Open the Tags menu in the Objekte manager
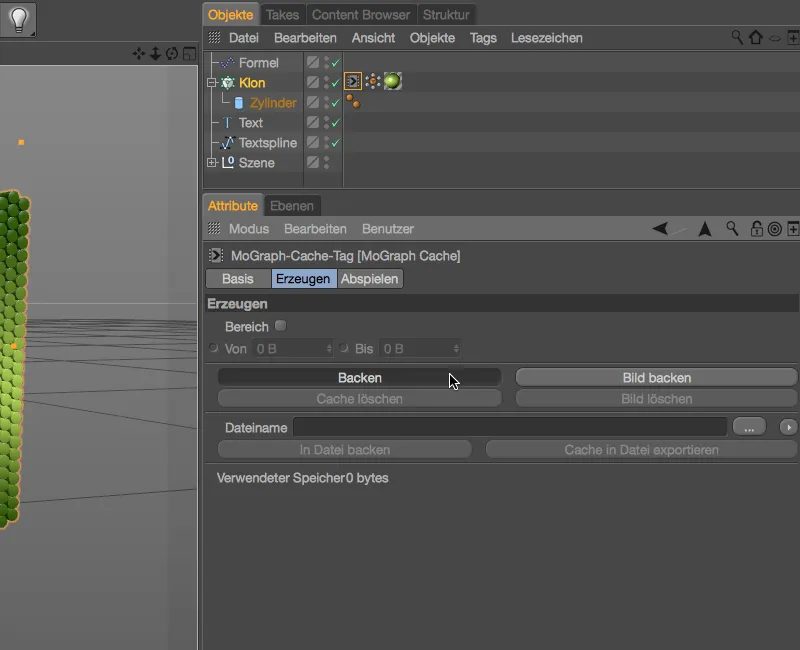 click(483, 38)
